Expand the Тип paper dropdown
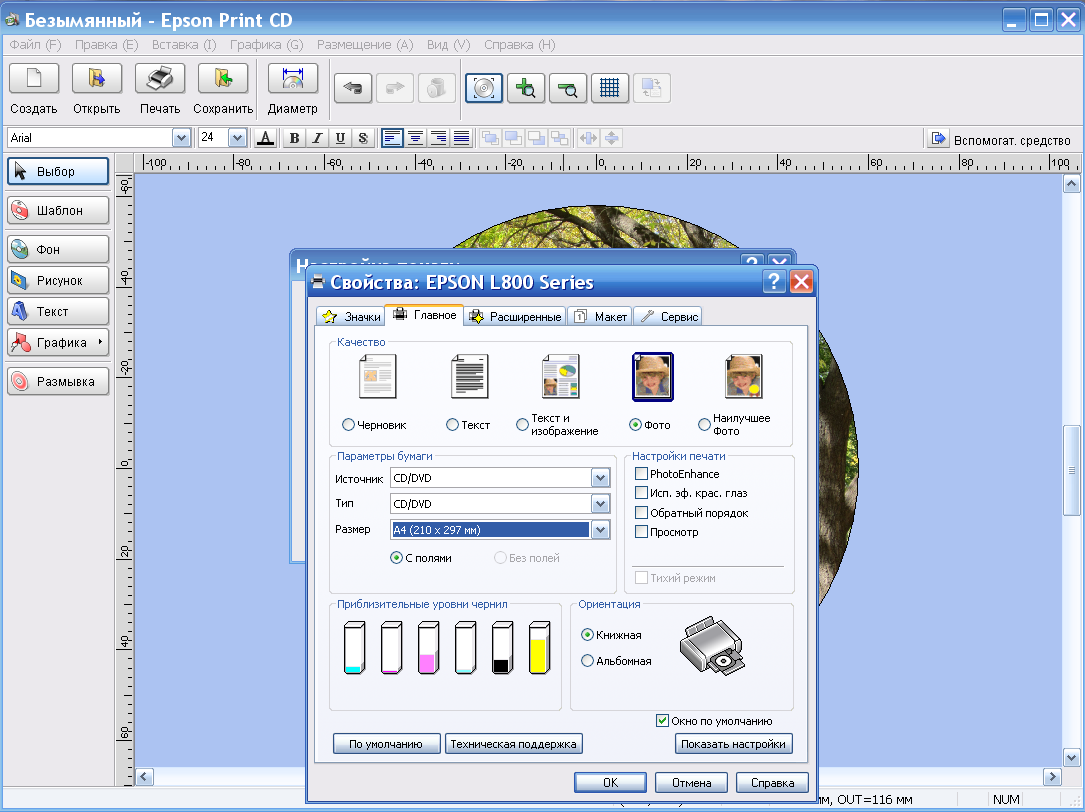 600,504
